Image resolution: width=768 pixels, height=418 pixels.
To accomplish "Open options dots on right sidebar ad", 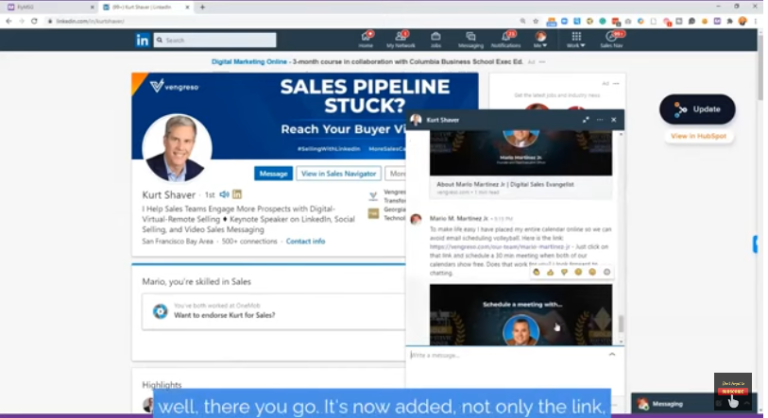I will pos(616,84).
